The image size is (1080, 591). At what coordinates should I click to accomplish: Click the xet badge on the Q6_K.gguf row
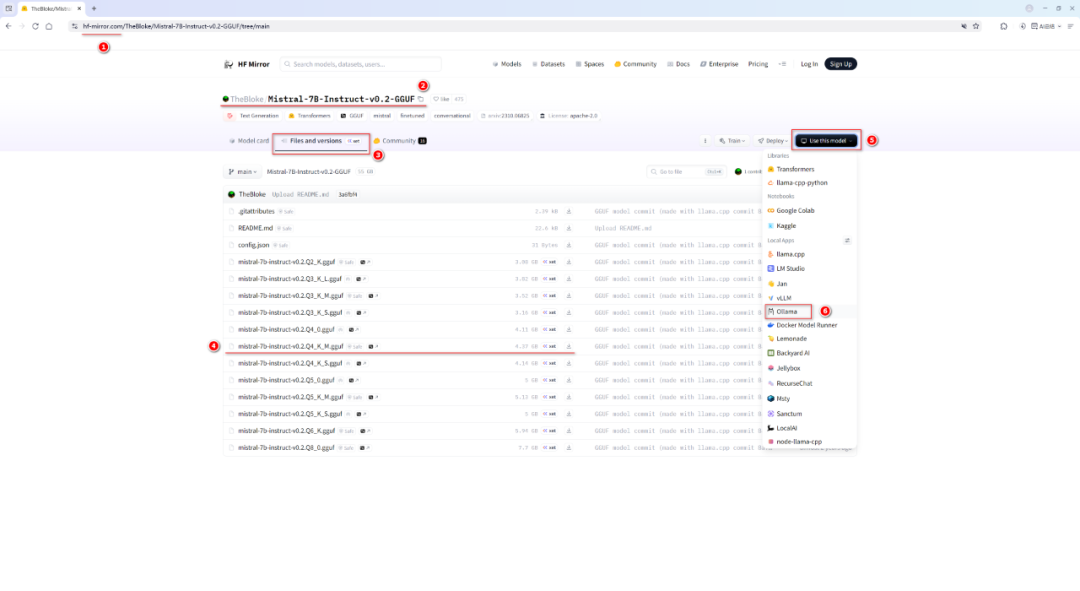coord(550,431)
